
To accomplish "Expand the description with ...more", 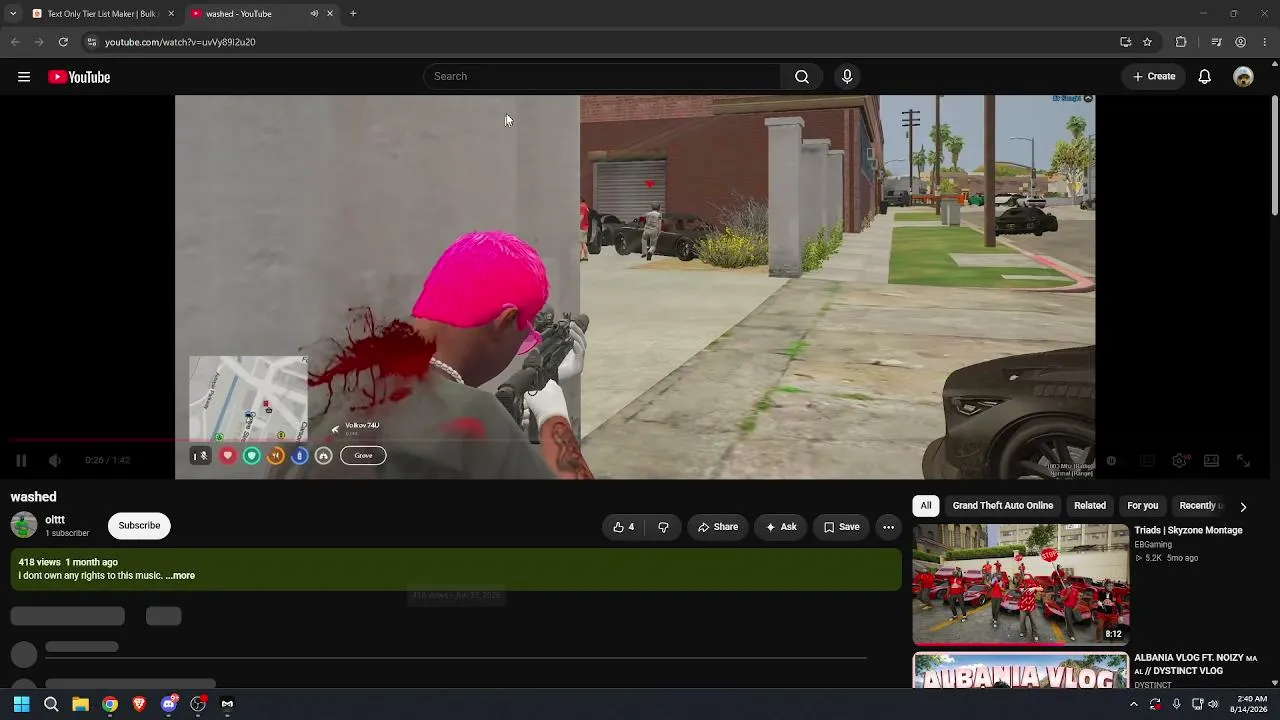I will tap(180, 576).
